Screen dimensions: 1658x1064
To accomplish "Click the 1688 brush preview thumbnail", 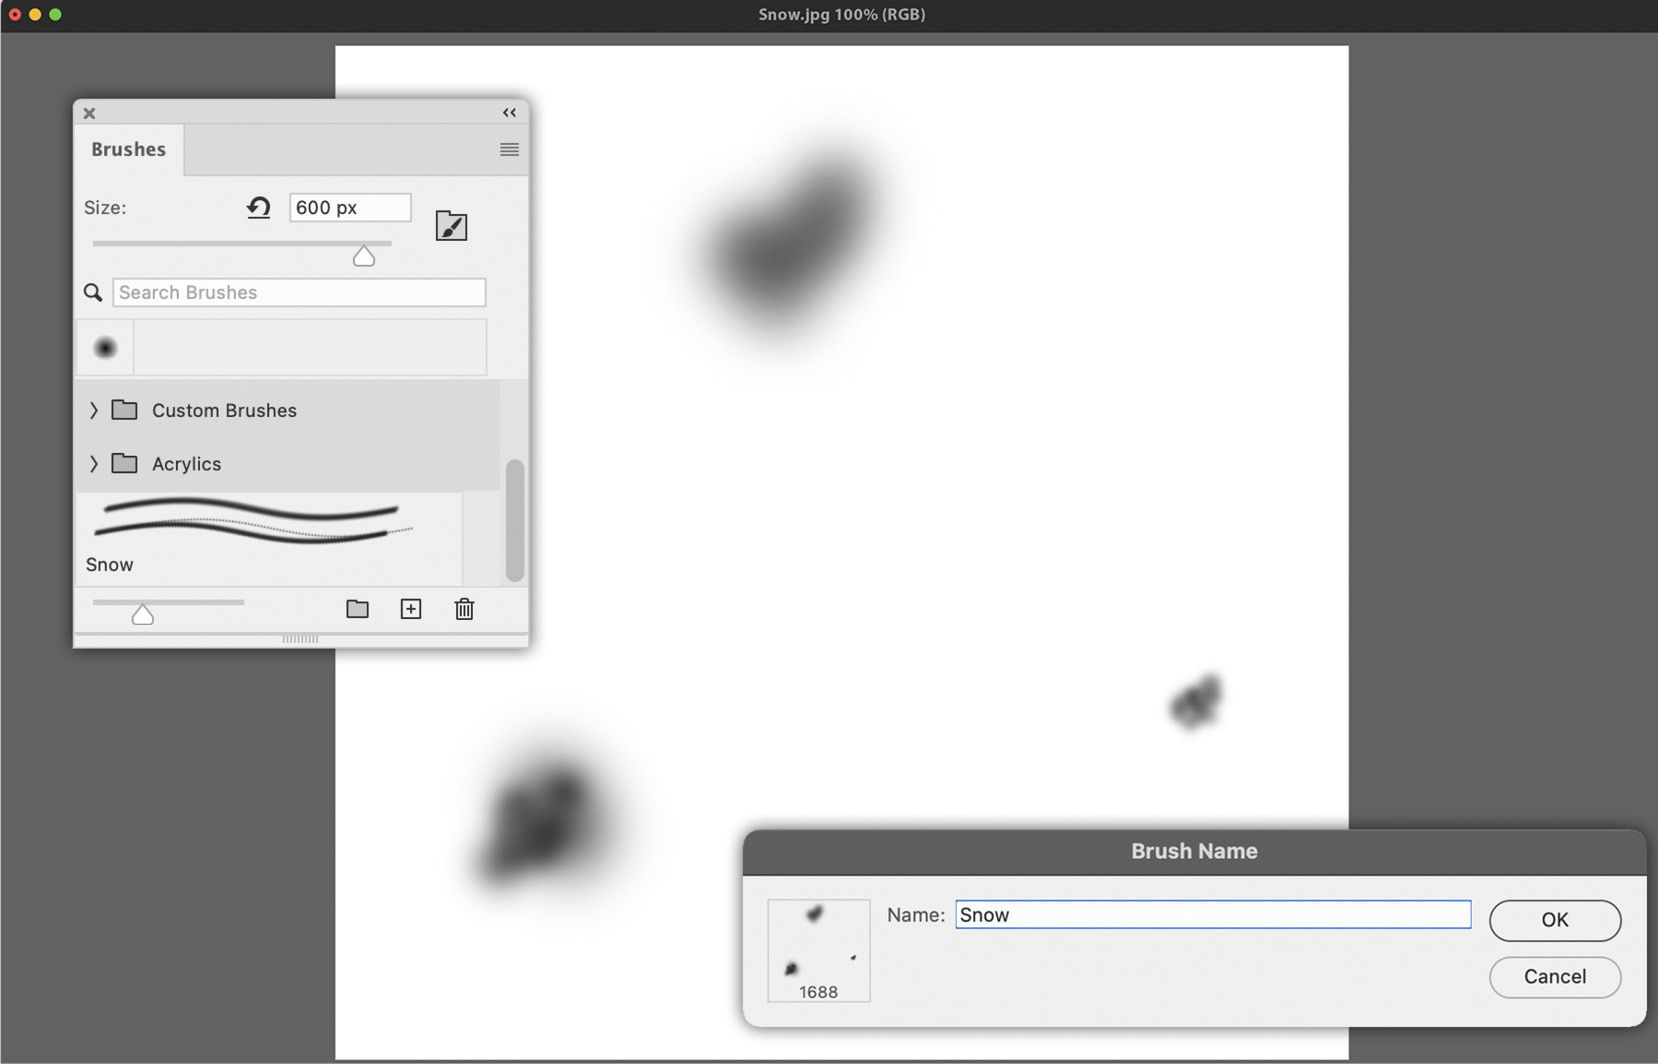I will [819, 950].
